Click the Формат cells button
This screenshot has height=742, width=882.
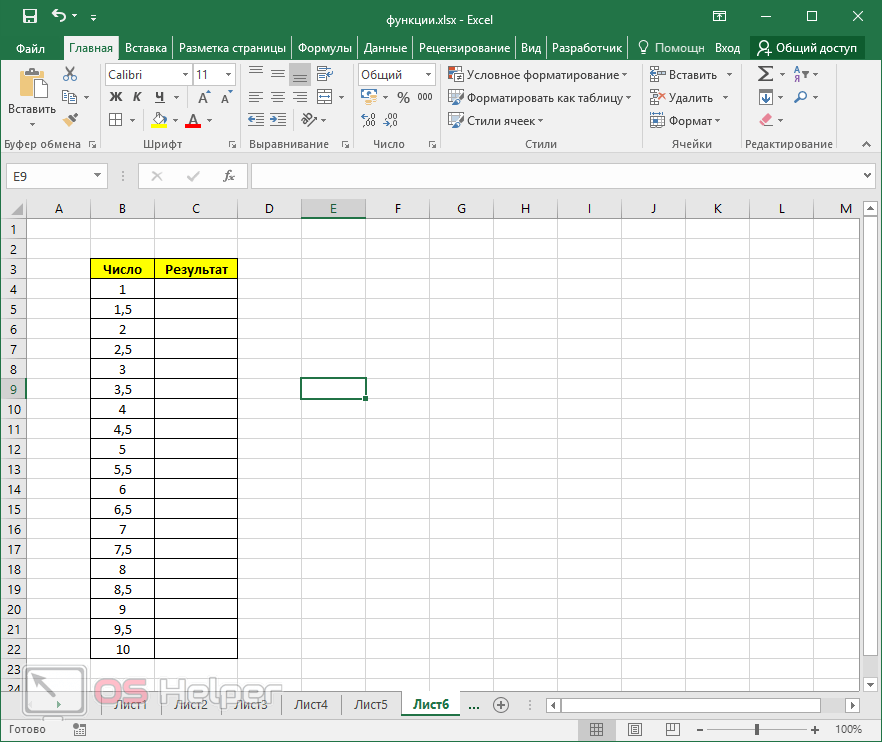pyautogui.click(x=686, y=120)
